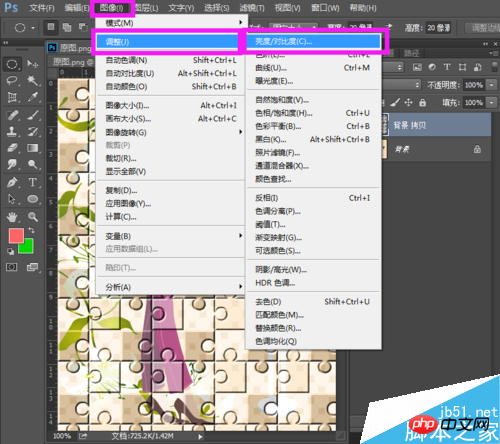The height and width of the screenshot is (444, 500).
Task: Choose Invert menu item
Action: [x=313, y=198]
